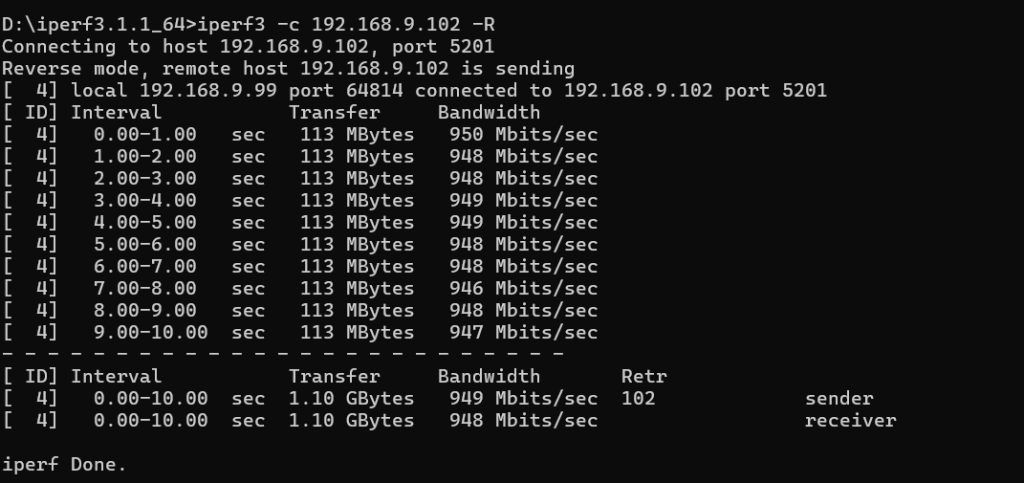
Task: Click the Bandwidth header in the summary table
Action: tap(488, 377)
